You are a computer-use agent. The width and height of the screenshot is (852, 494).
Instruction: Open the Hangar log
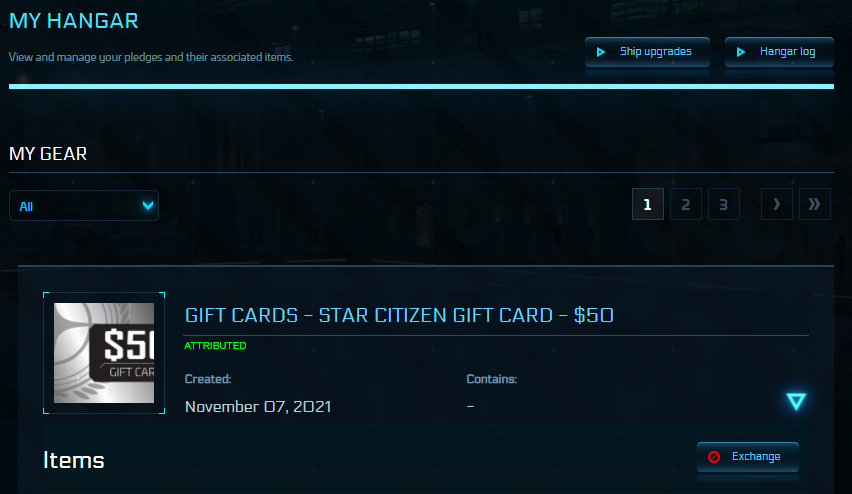(x=779, y=52)
